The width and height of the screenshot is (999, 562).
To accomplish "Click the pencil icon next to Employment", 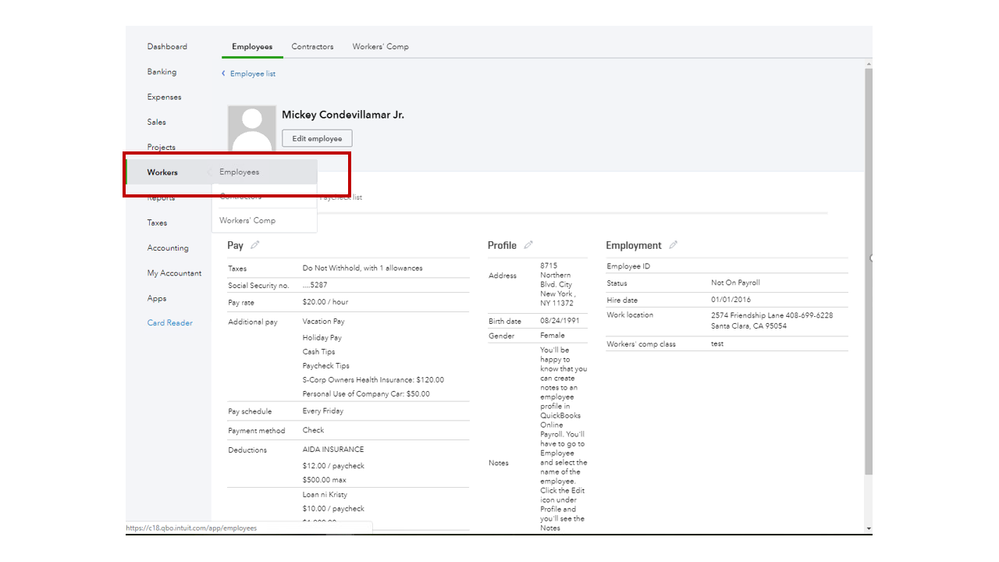I will click(673, 245).
